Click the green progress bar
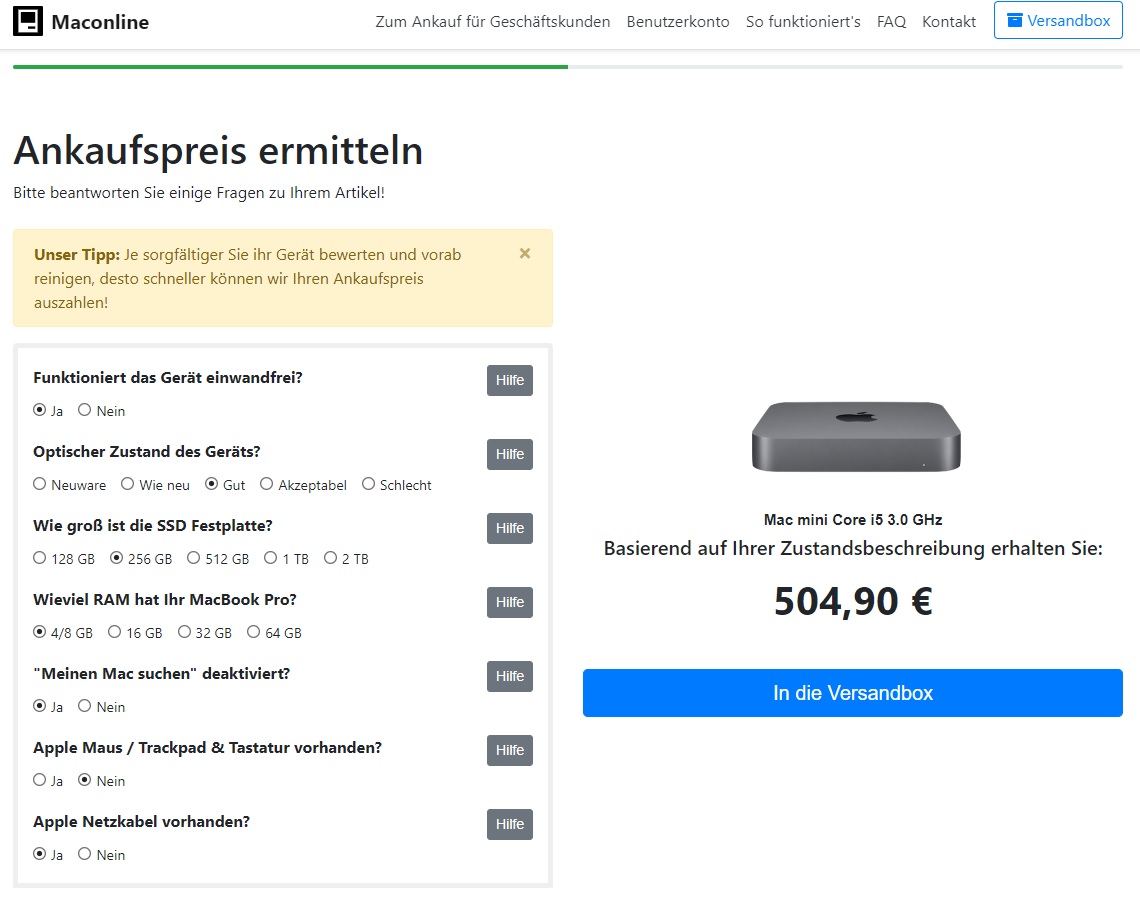The image size is (1140, 908). tap(290, 67)
